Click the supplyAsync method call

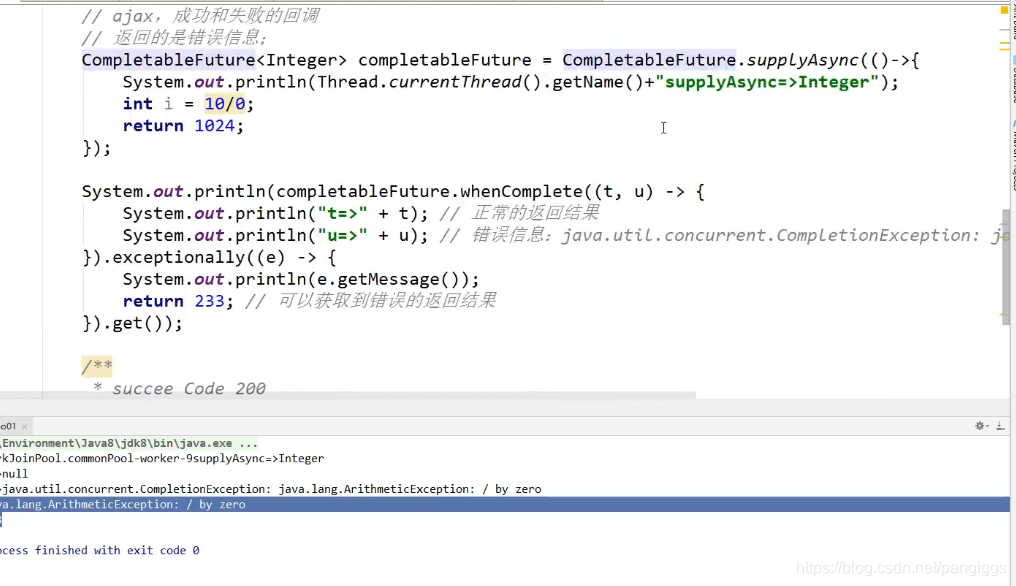(803, 60)
